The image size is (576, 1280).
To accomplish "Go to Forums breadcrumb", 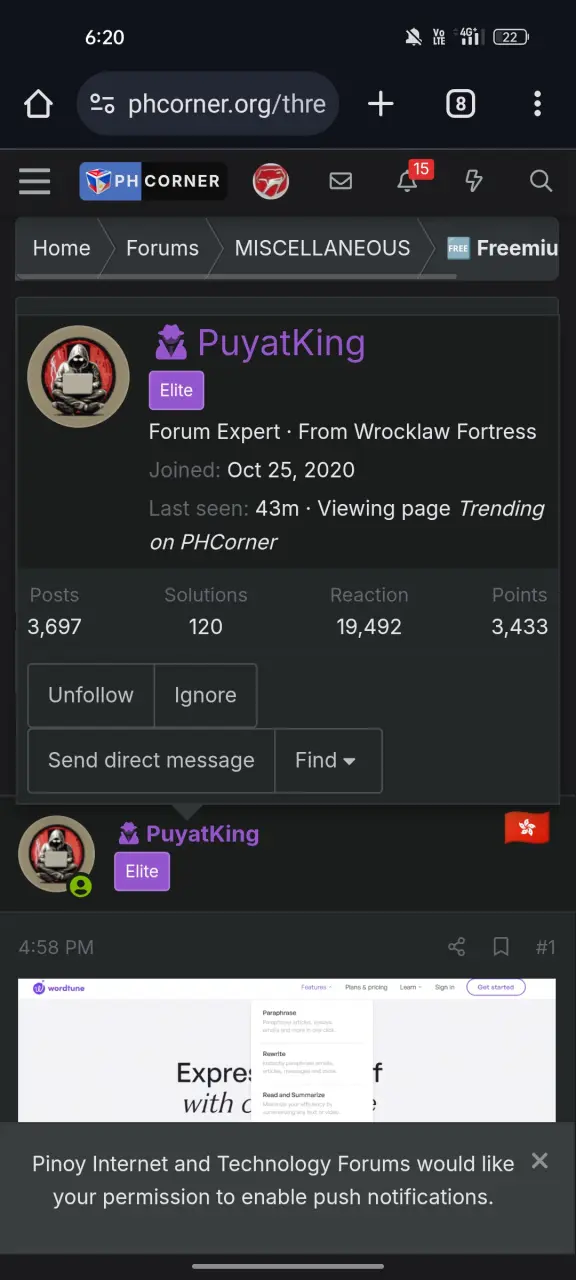I will (x=162, y=248).
